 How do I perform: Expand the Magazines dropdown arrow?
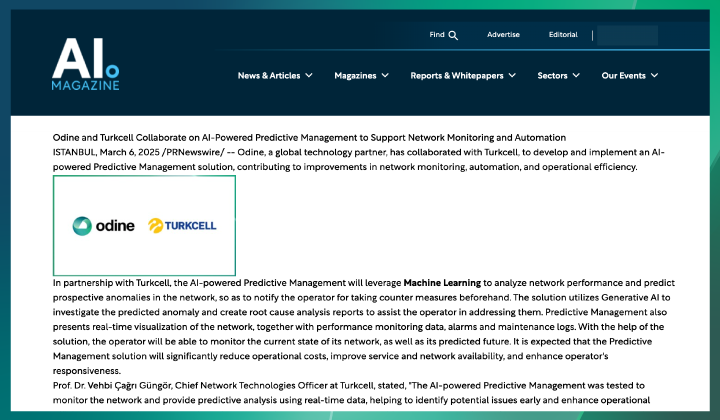386,75
